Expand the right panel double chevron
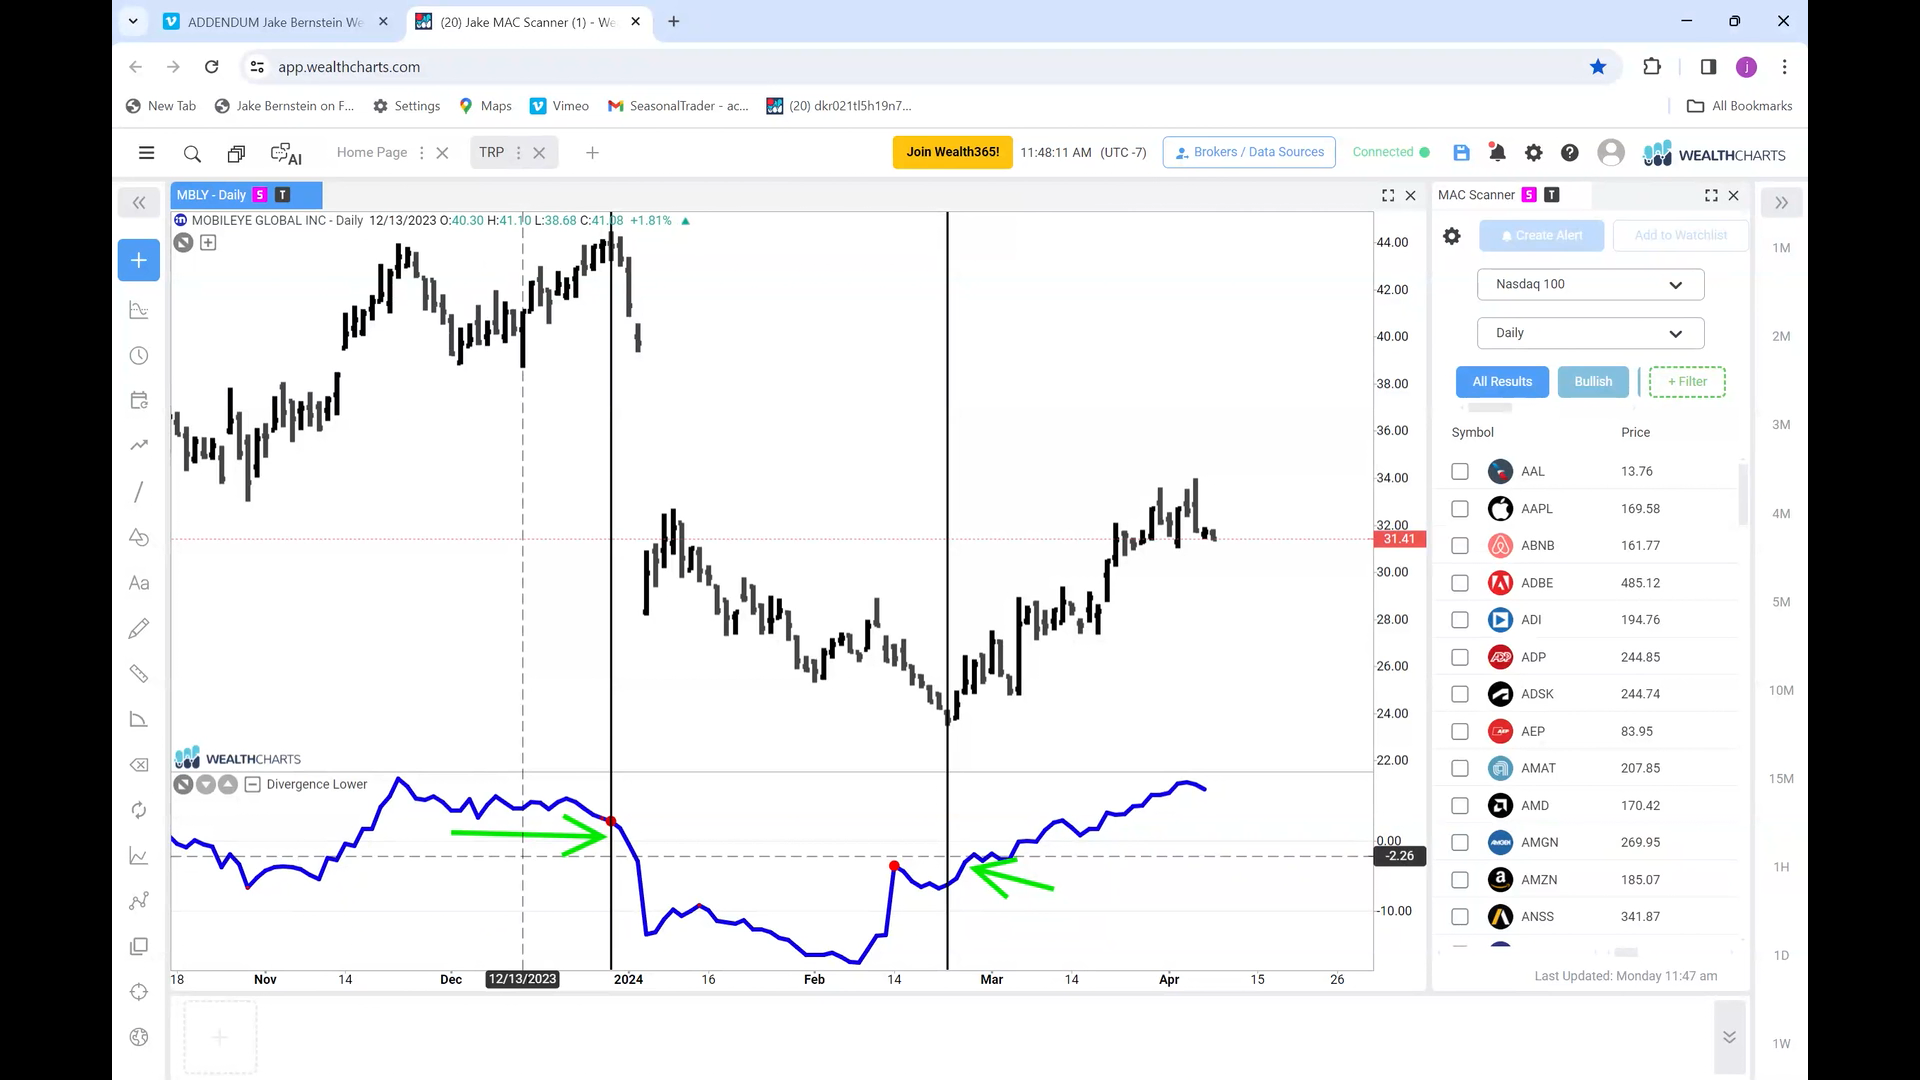 [1781, 203]
